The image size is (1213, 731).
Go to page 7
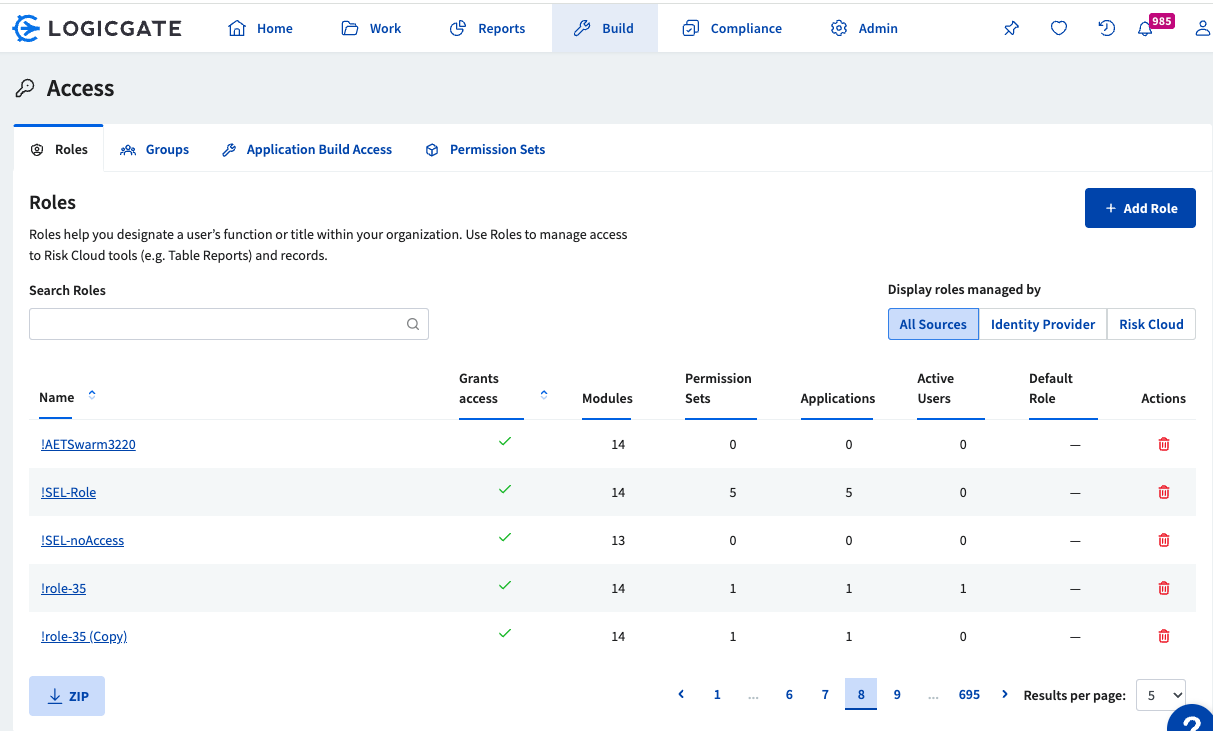coord(825,694)
